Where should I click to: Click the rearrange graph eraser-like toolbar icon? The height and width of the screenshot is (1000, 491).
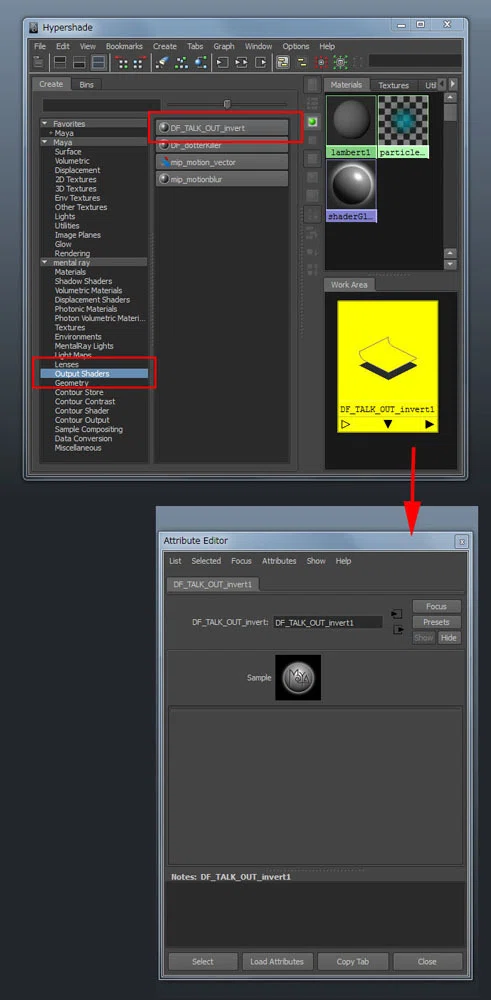coord(163,62)
